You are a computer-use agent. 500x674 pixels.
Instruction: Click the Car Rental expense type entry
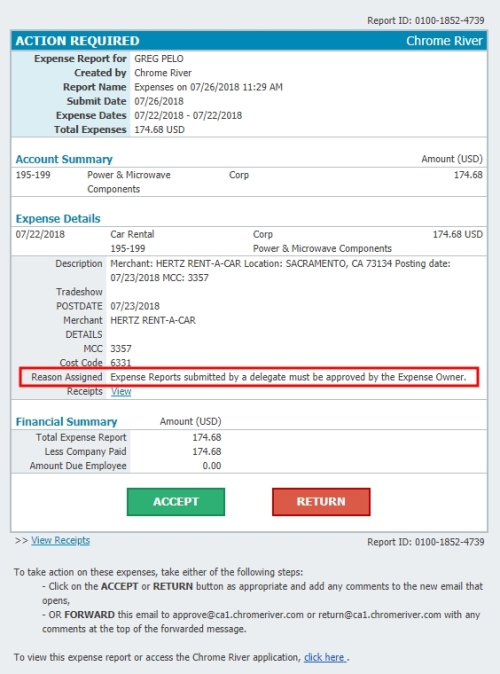tap(132, 234)
